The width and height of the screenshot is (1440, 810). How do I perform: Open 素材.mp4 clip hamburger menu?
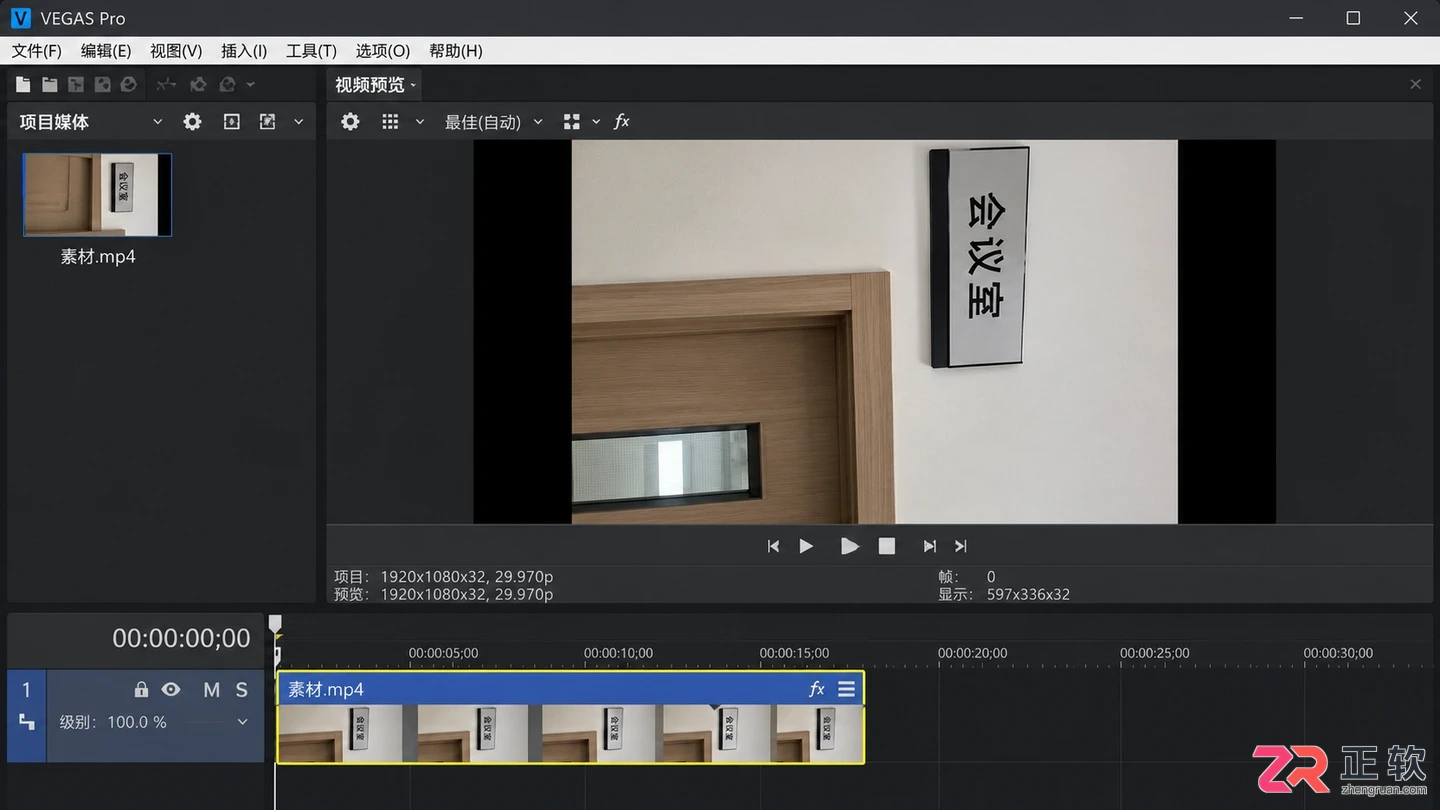point(846,689)
